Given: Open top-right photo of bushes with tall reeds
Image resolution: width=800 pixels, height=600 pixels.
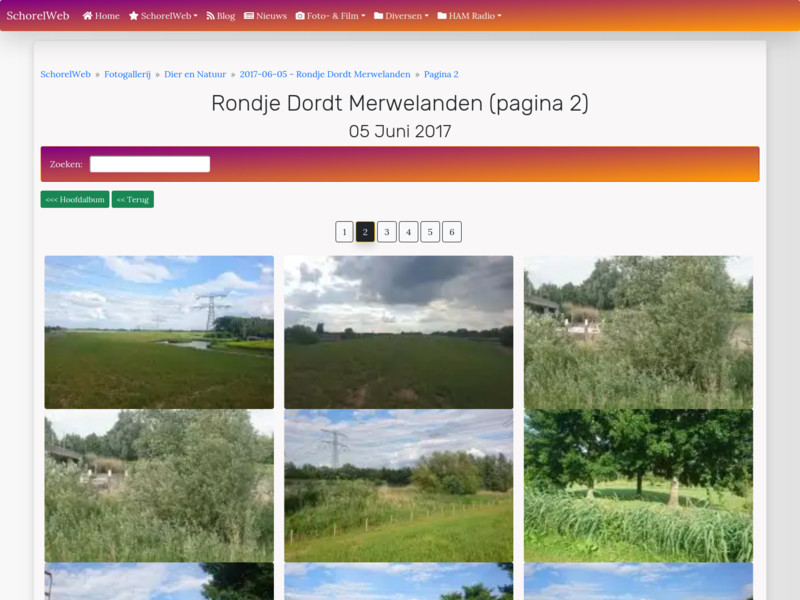Looking at the screenshot, I should (x=638, y=332).
